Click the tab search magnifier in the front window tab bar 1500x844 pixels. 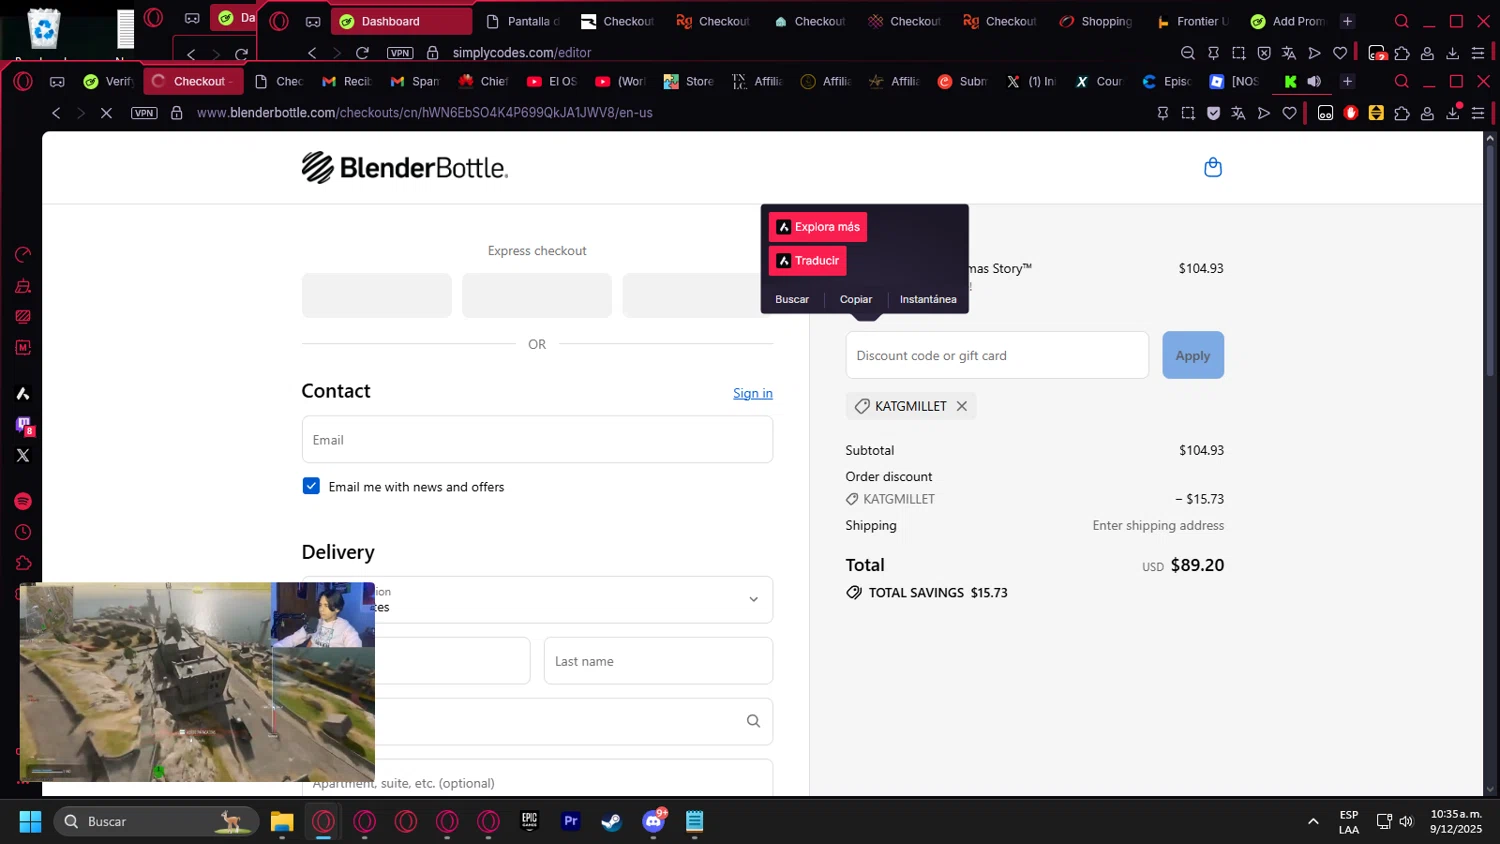click(x=1401, y=81)
